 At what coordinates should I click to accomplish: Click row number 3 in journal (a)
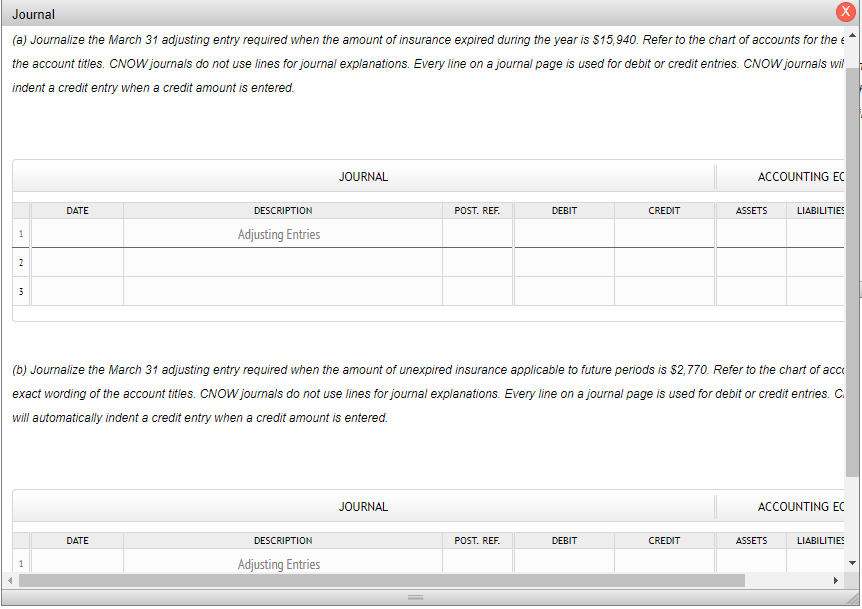pos(20,291)
